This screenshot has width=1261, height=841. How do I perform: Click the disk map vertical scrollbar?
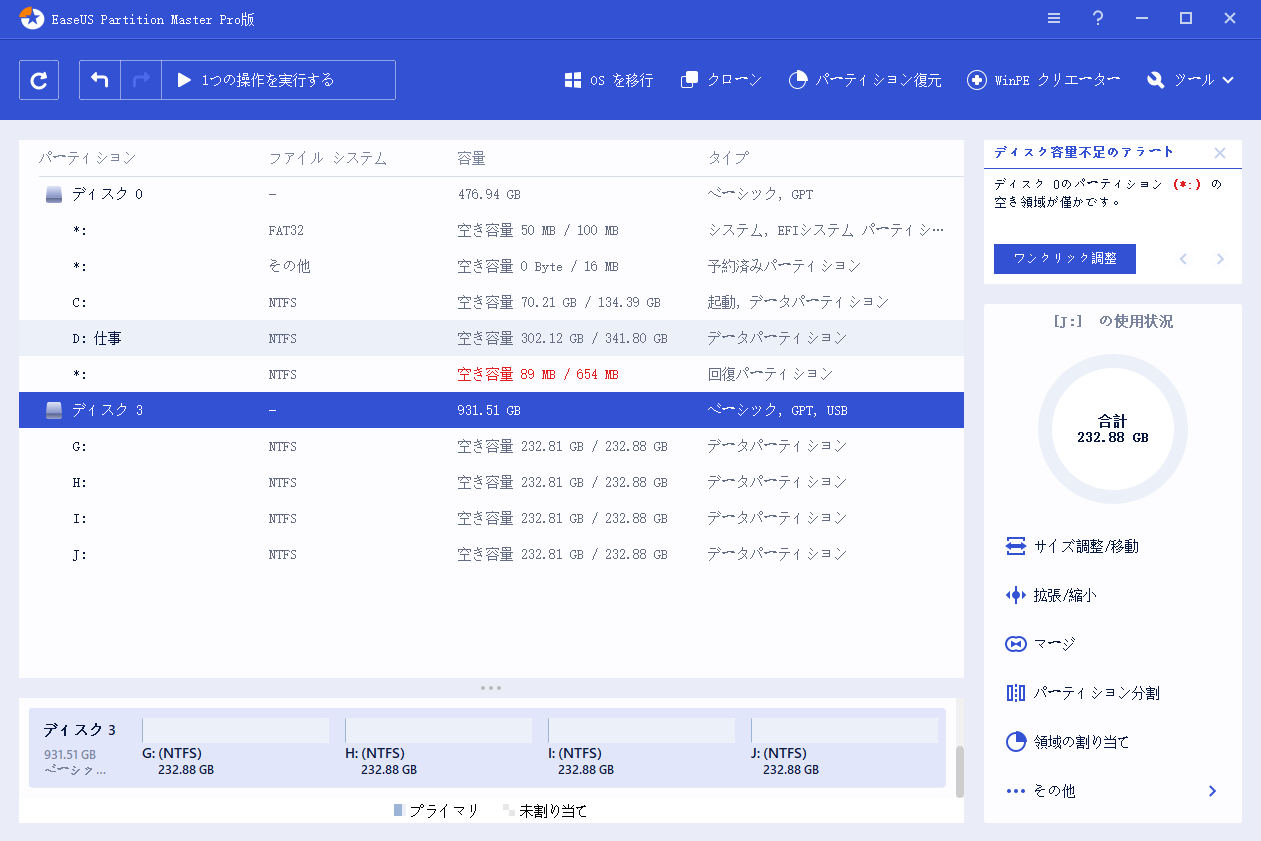pyautogui.click(x=960, y=771)
